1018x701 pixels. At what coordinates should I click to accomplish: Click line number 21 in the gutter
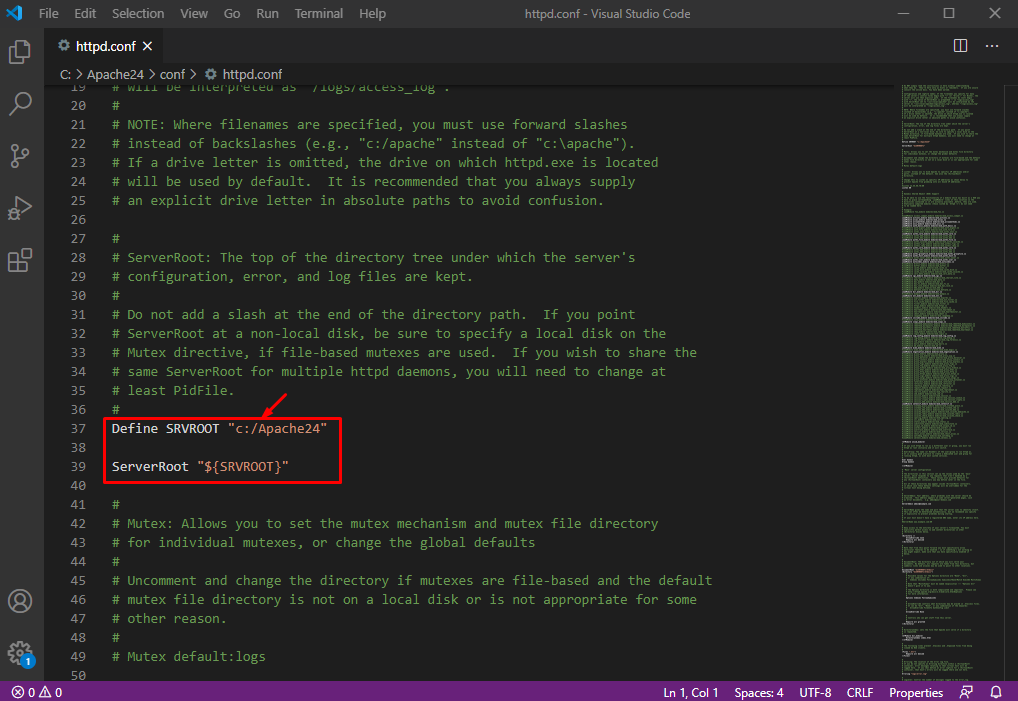[x=78, y=125]
